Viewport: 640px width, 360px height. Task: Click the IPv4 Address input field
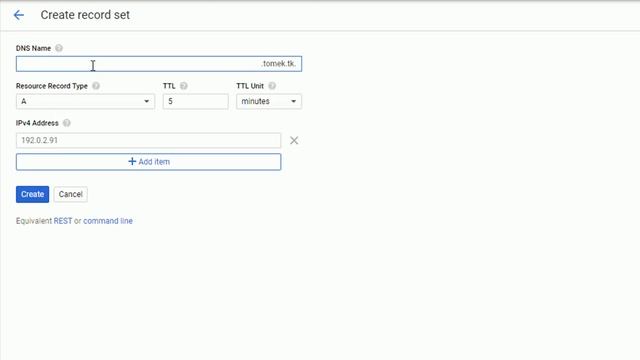pyautogui.click(x=149, y=140)
